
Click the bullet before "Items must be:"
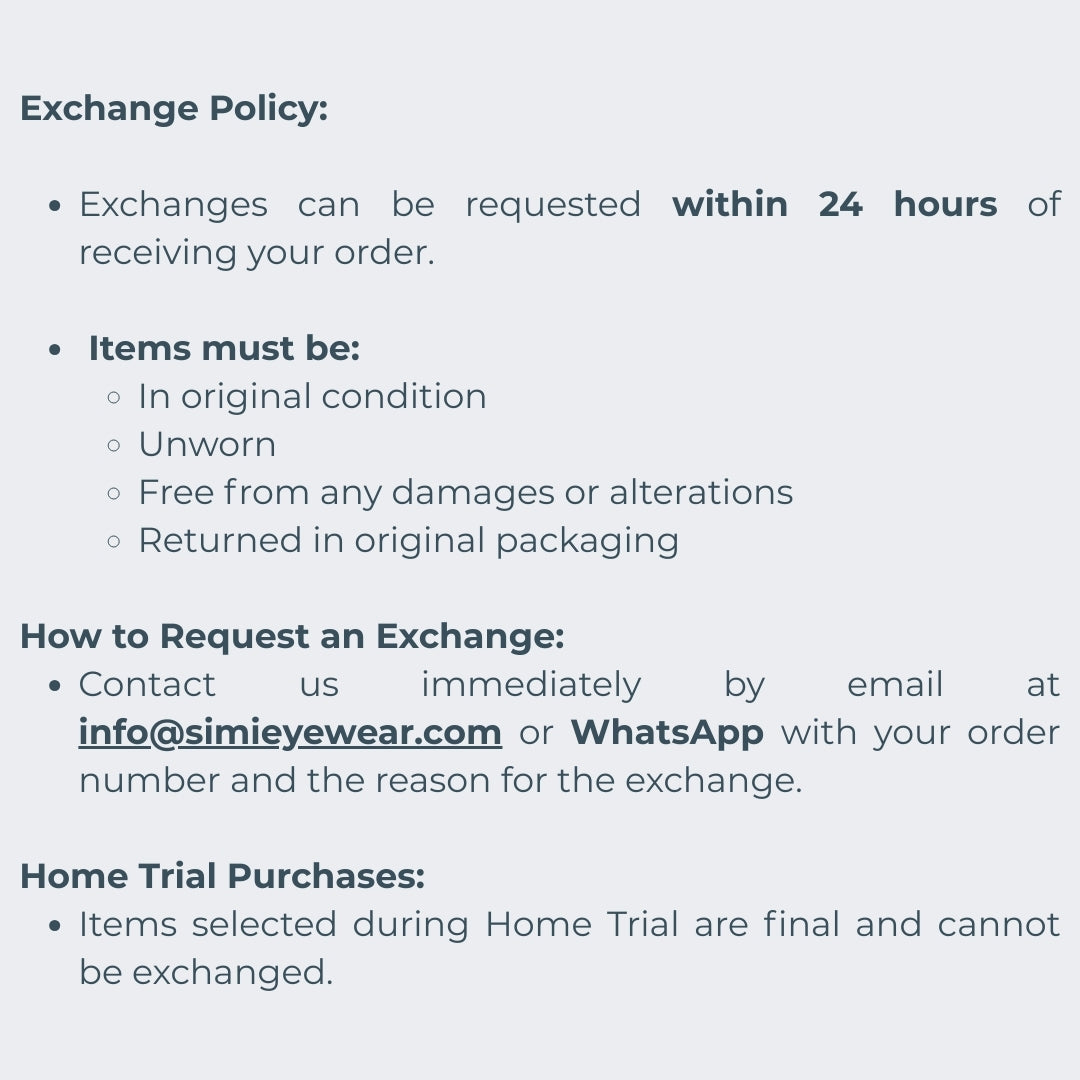click(x=56, y=349)
